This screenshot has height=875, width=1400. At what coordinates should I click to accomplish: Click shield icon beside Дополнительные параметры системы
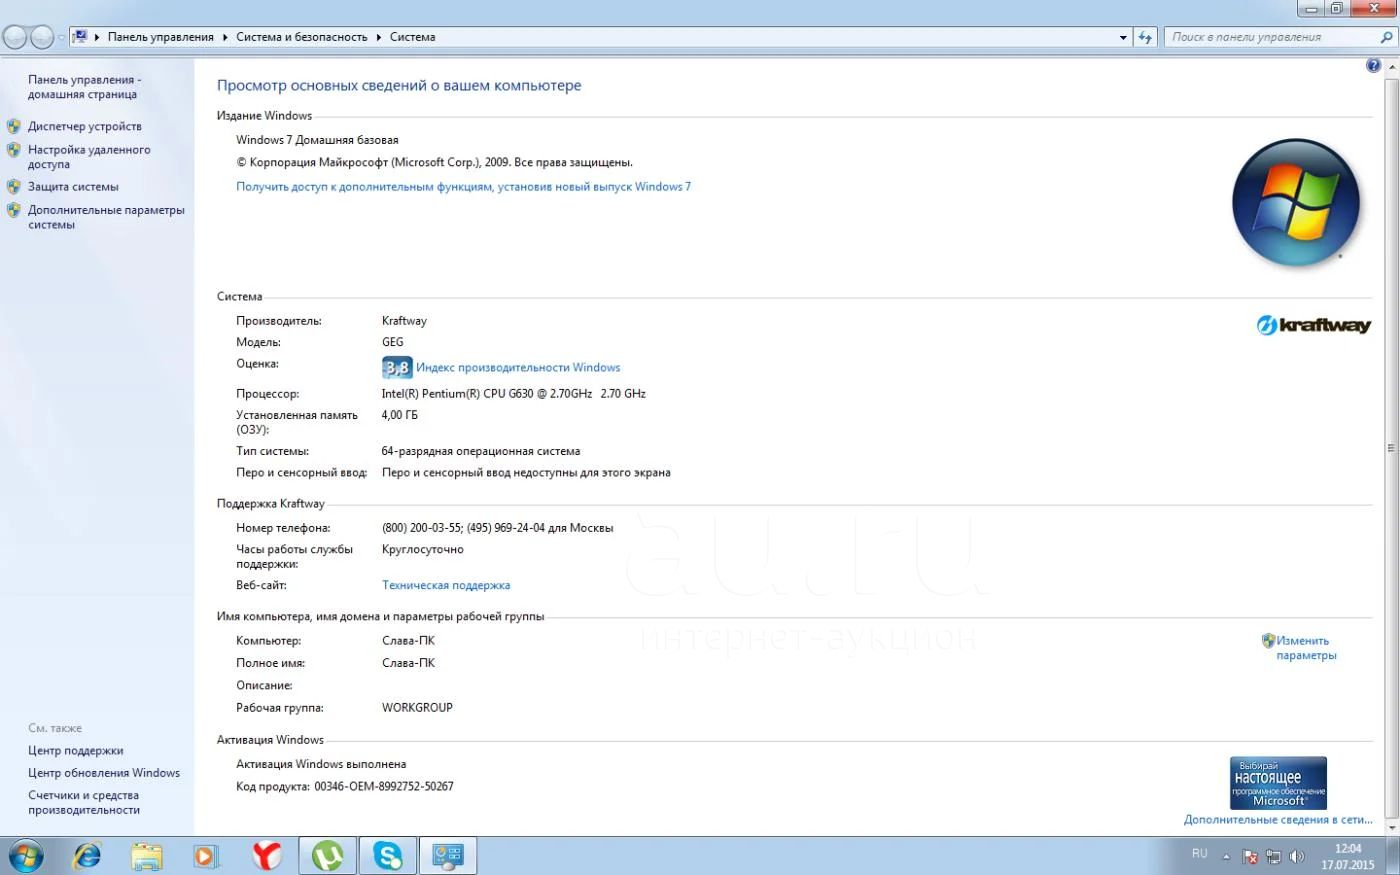point(13,210)
